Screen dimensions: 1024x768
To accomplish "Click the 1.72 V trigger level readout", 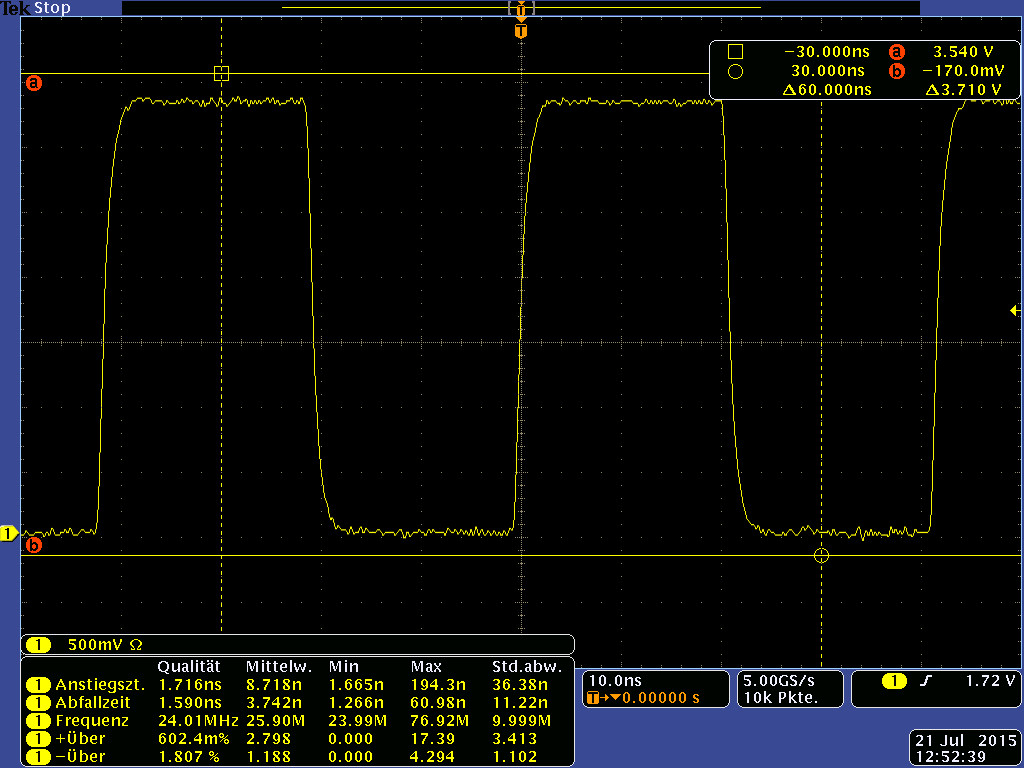I will [x=990, y=680].
